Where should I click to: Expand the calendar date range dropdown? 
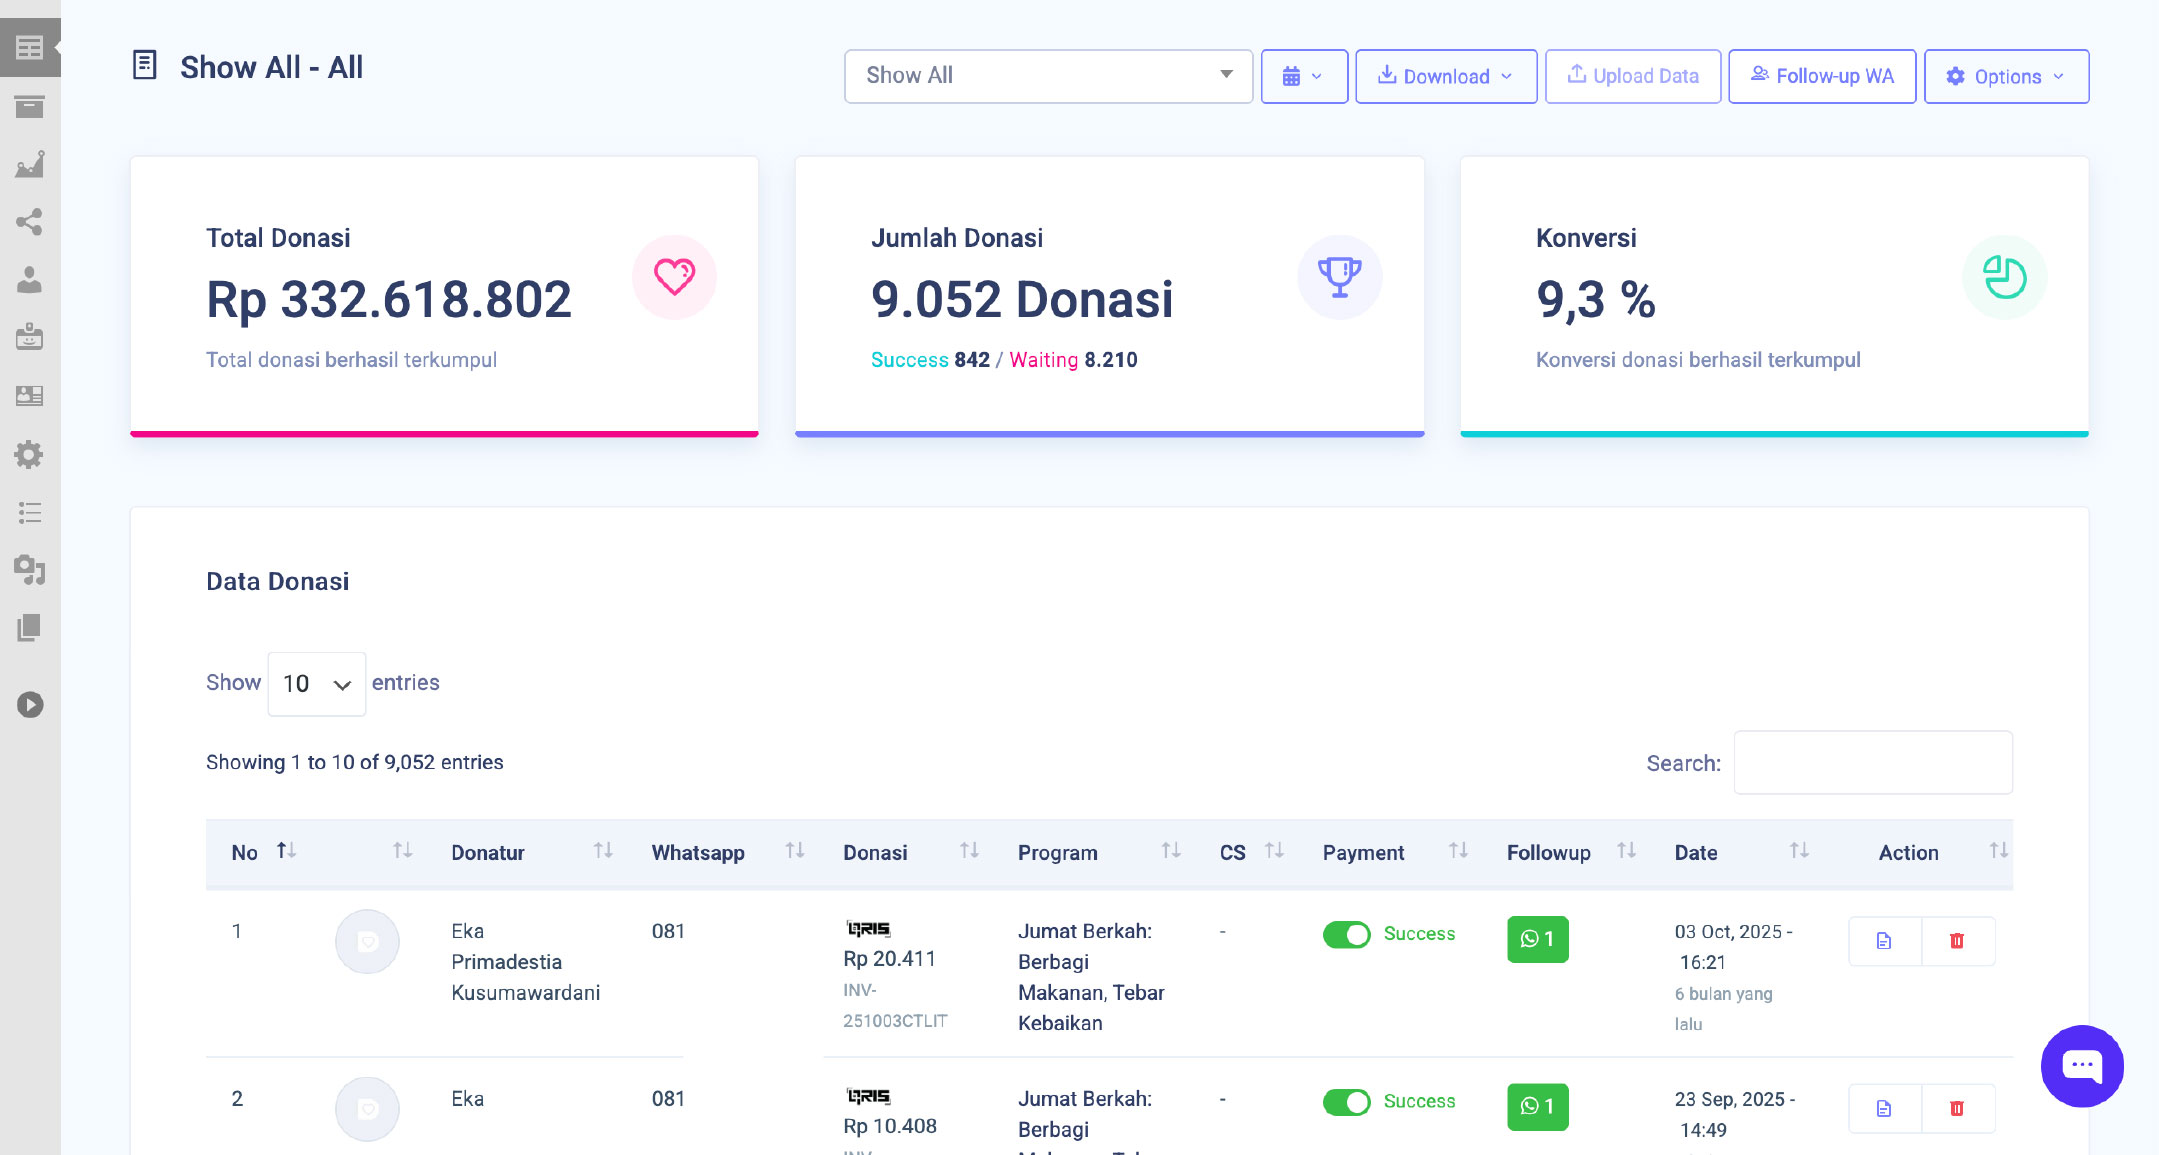point(1303,76)
